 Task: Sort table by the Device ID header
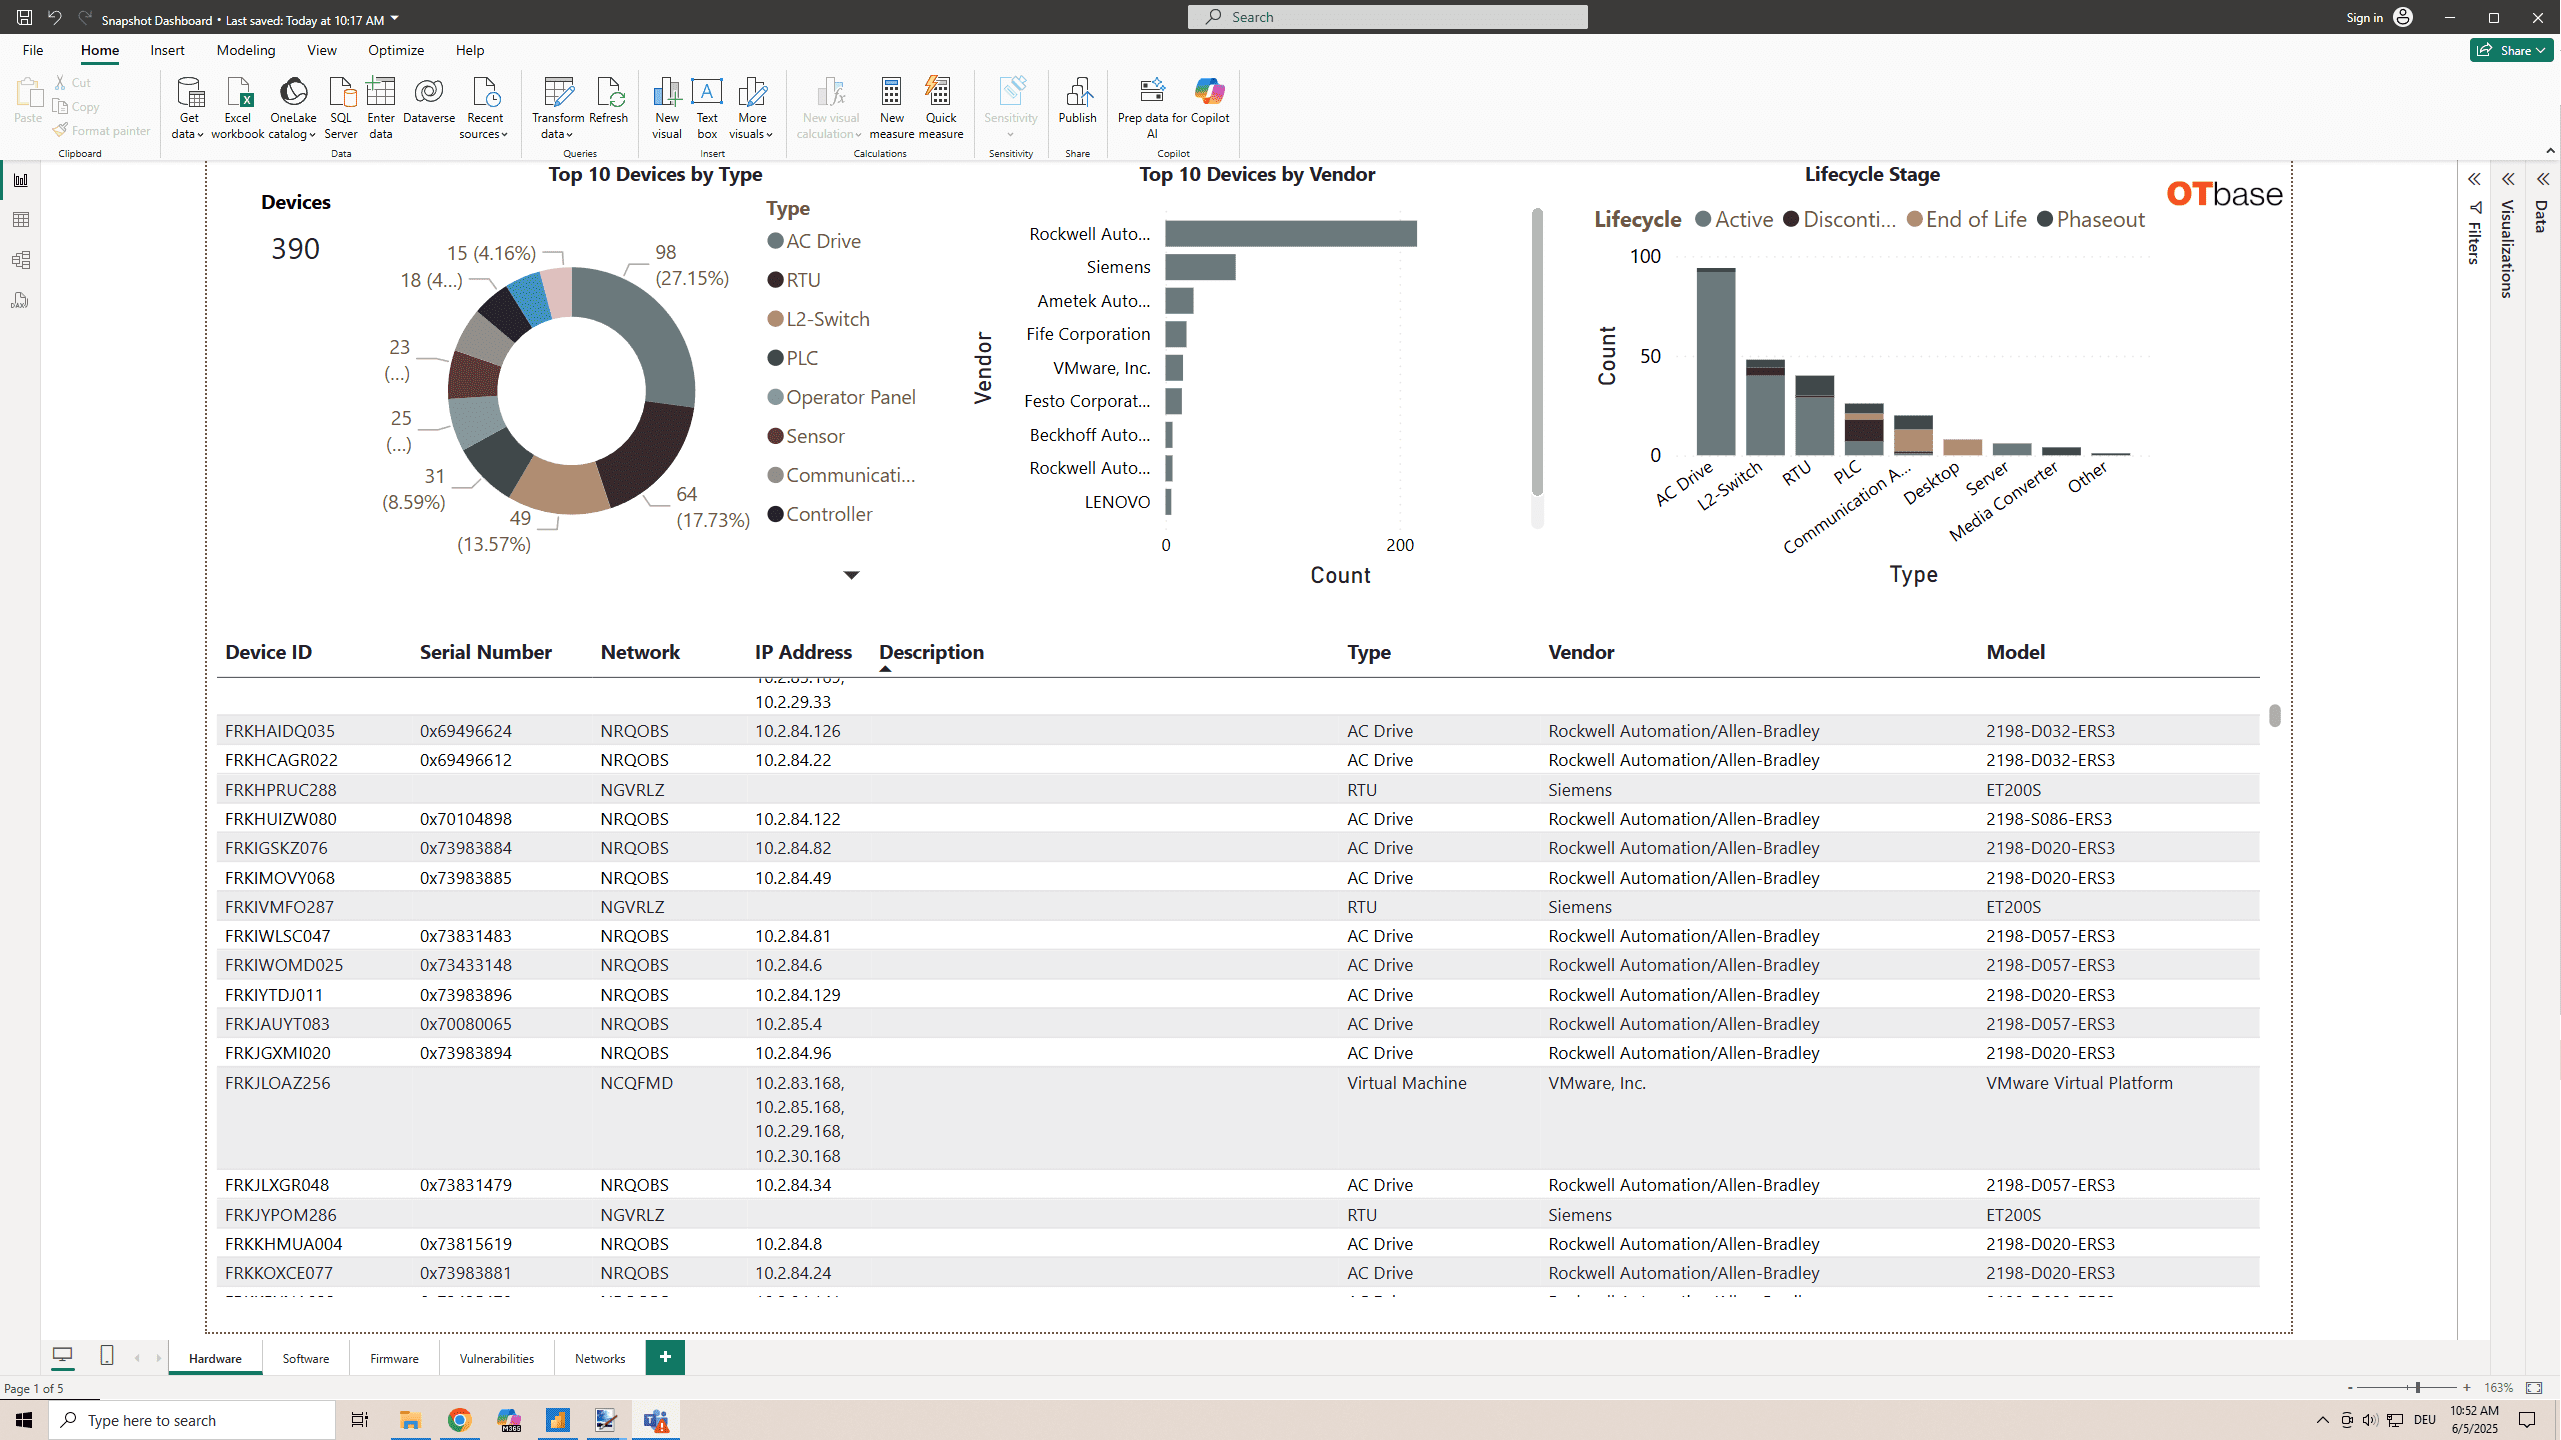coord(268,652)
